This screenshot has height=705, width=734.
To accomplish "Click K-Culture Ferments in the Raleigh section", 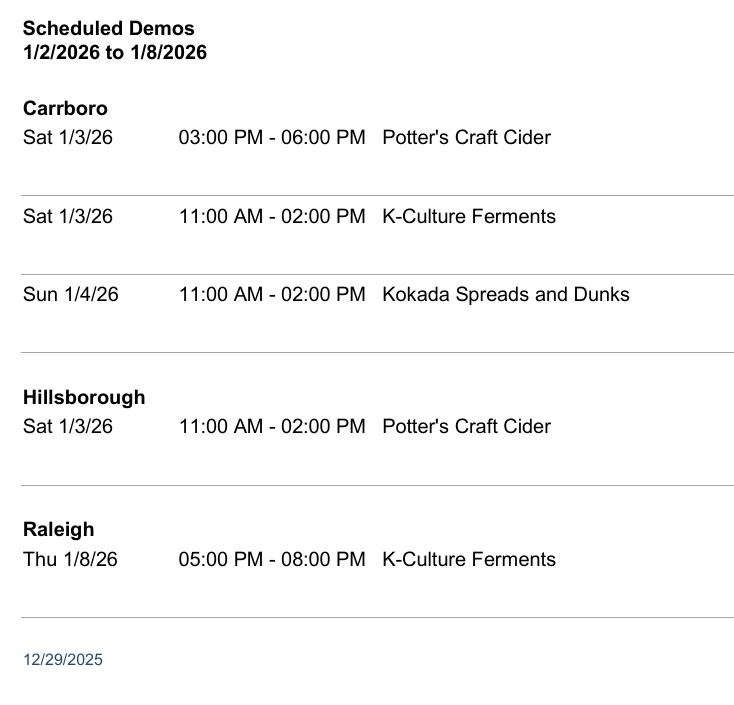I will point(468,559).
